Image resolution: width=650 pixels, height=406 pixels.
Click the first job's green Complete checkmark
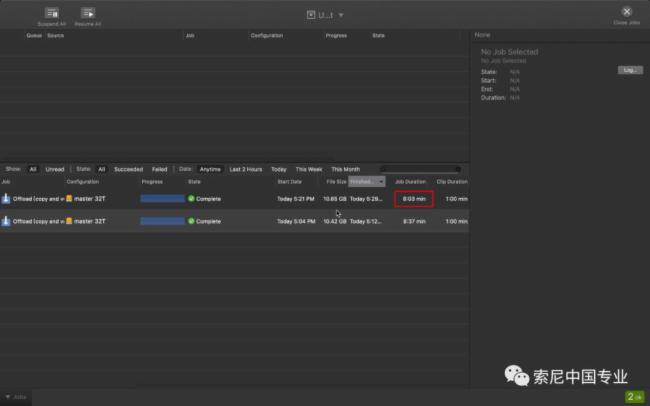(x=191, y=199)
